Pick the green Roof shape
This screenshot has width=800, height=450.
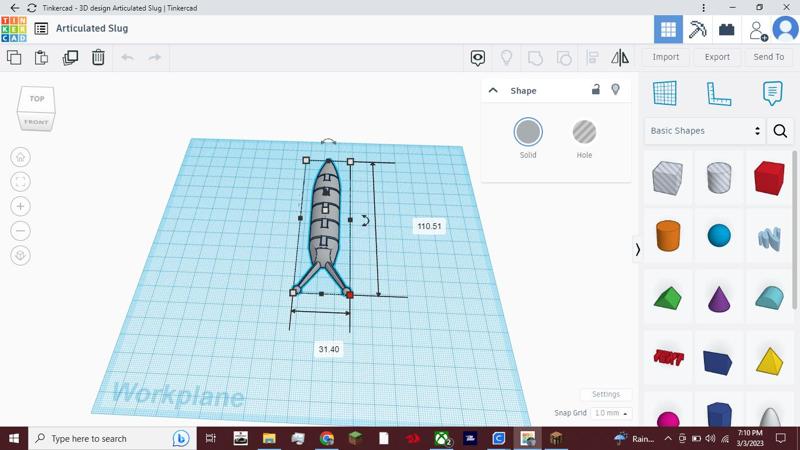click(667, 297)
